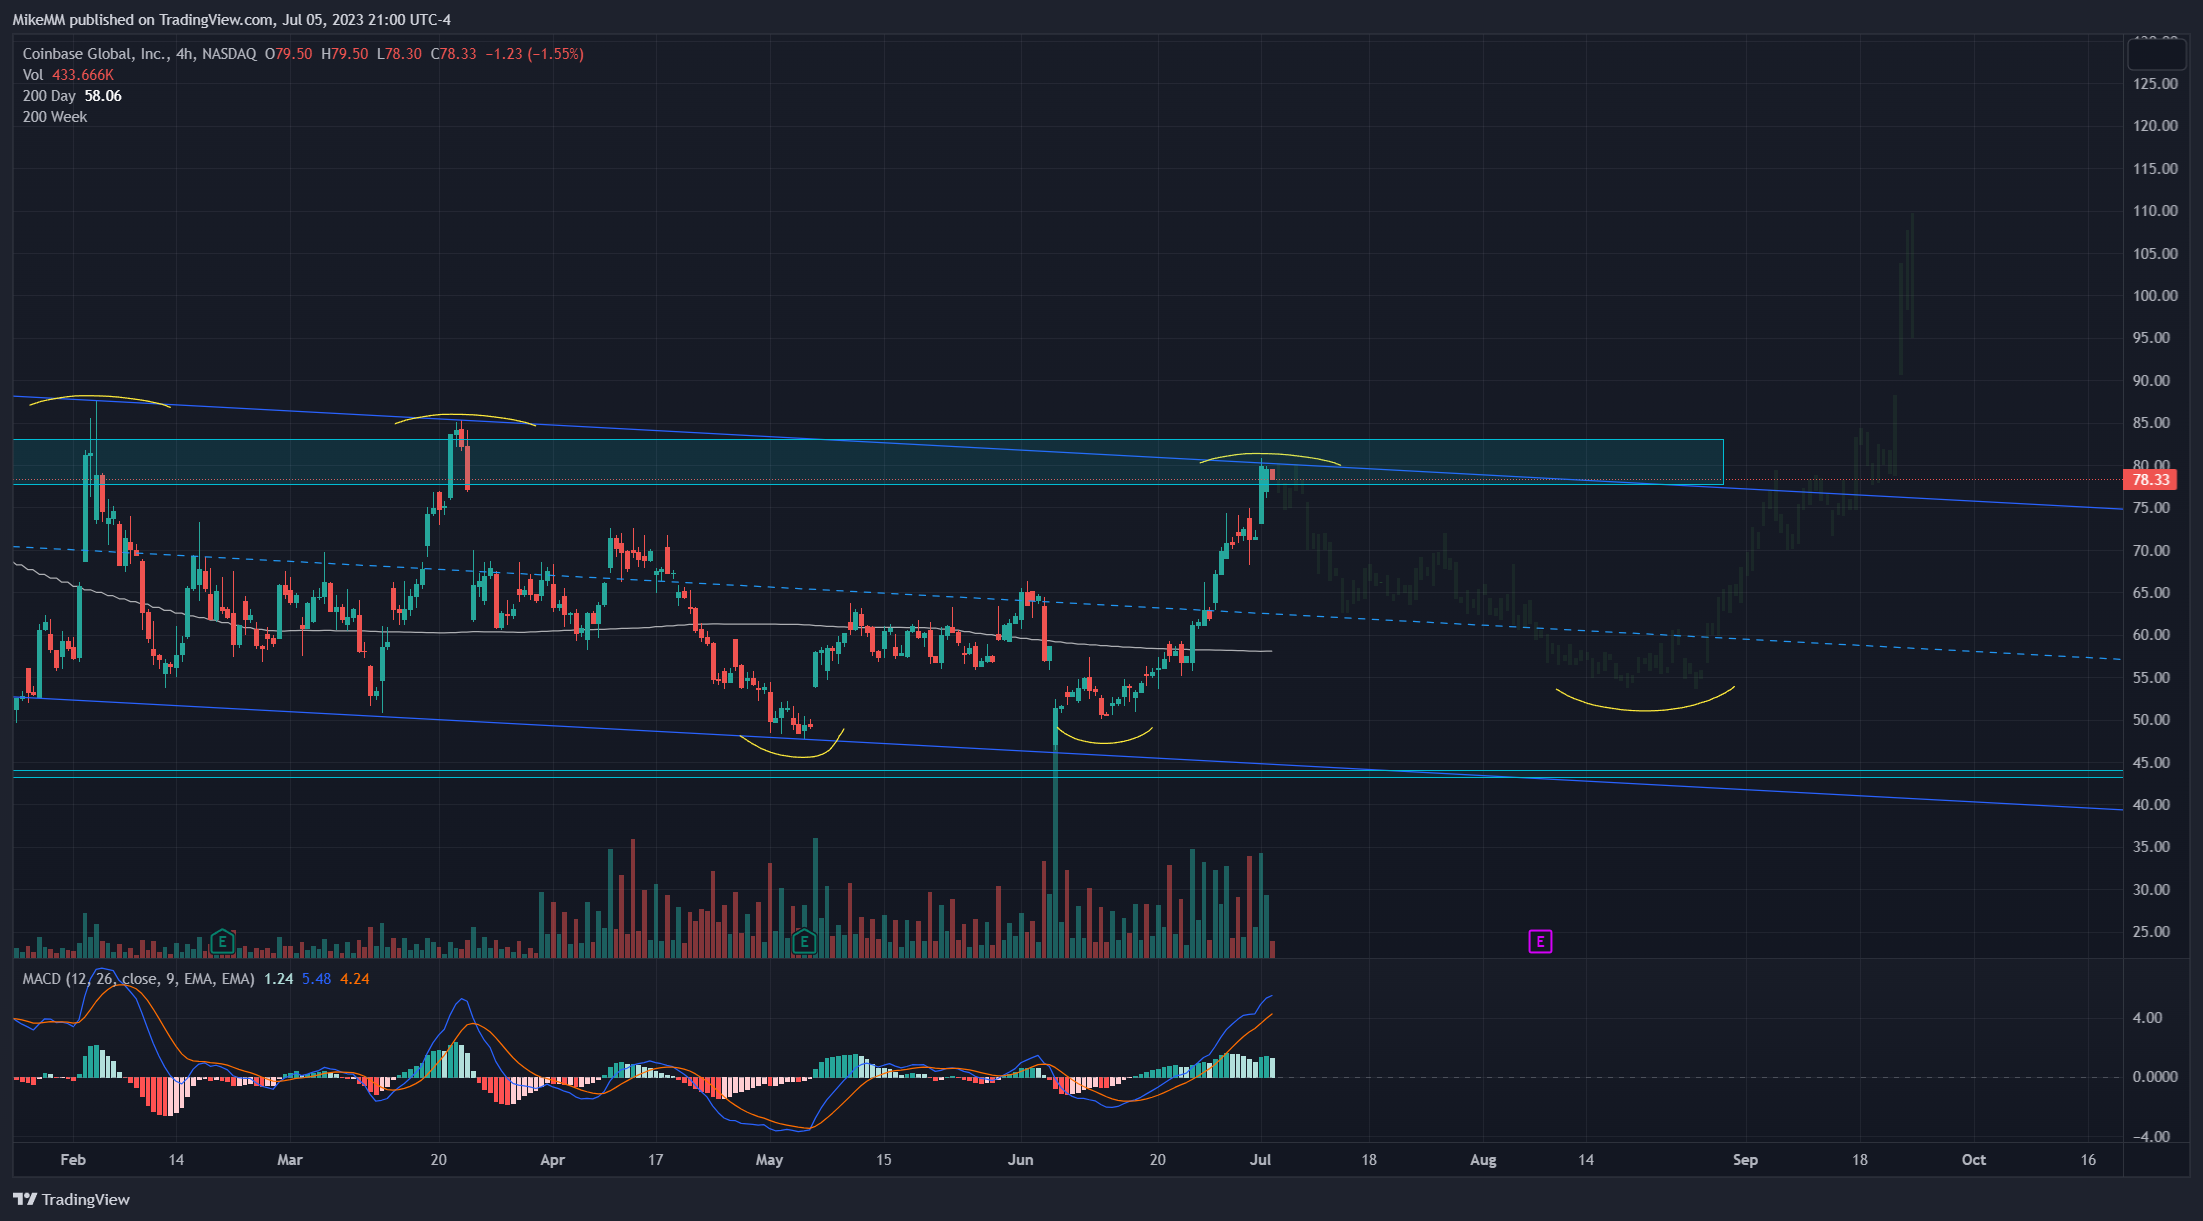Click the Jul label on time axis
Viewport: 2203px width, 1221px height.
pos(1261,1160)
